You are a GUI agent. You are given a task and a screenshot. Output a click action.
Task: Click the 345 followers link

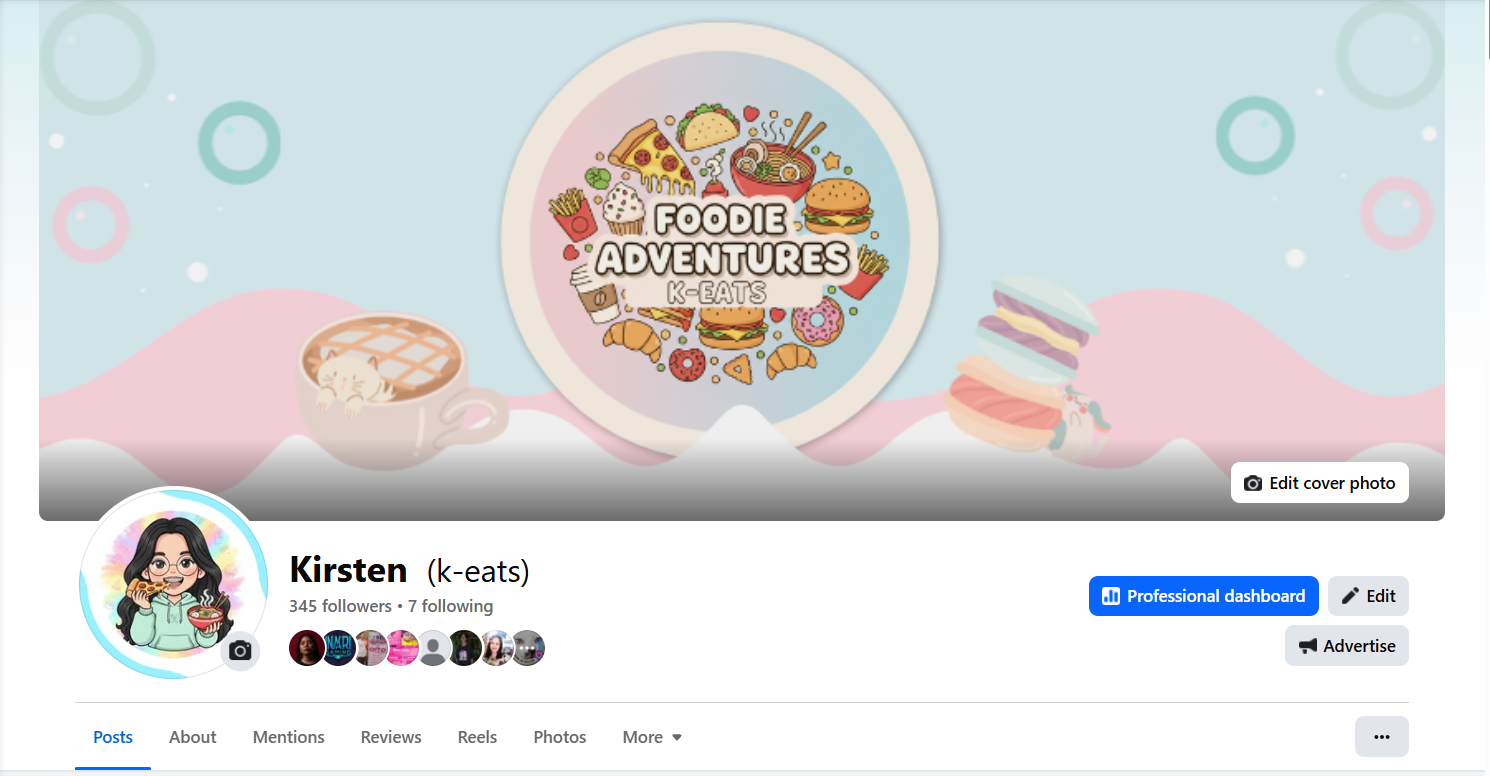pos(340,606)
